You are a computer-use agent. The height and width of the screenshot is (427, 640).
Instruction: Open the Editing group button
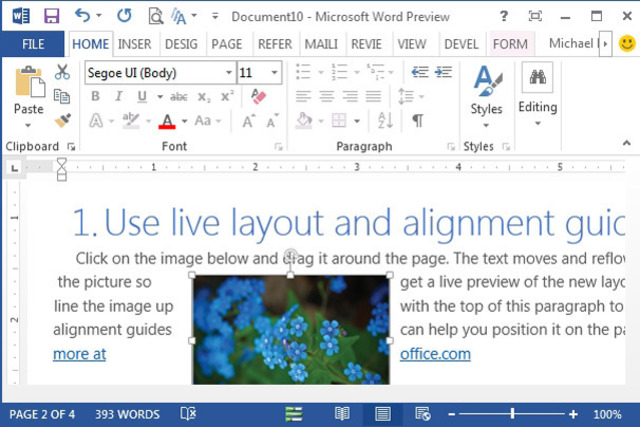[x=538, y=96]
